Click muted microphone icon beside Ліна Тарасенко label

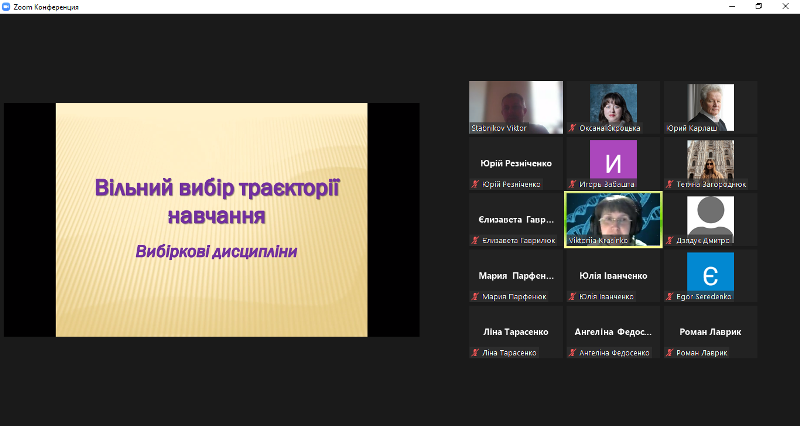click(x=475, y=353)
